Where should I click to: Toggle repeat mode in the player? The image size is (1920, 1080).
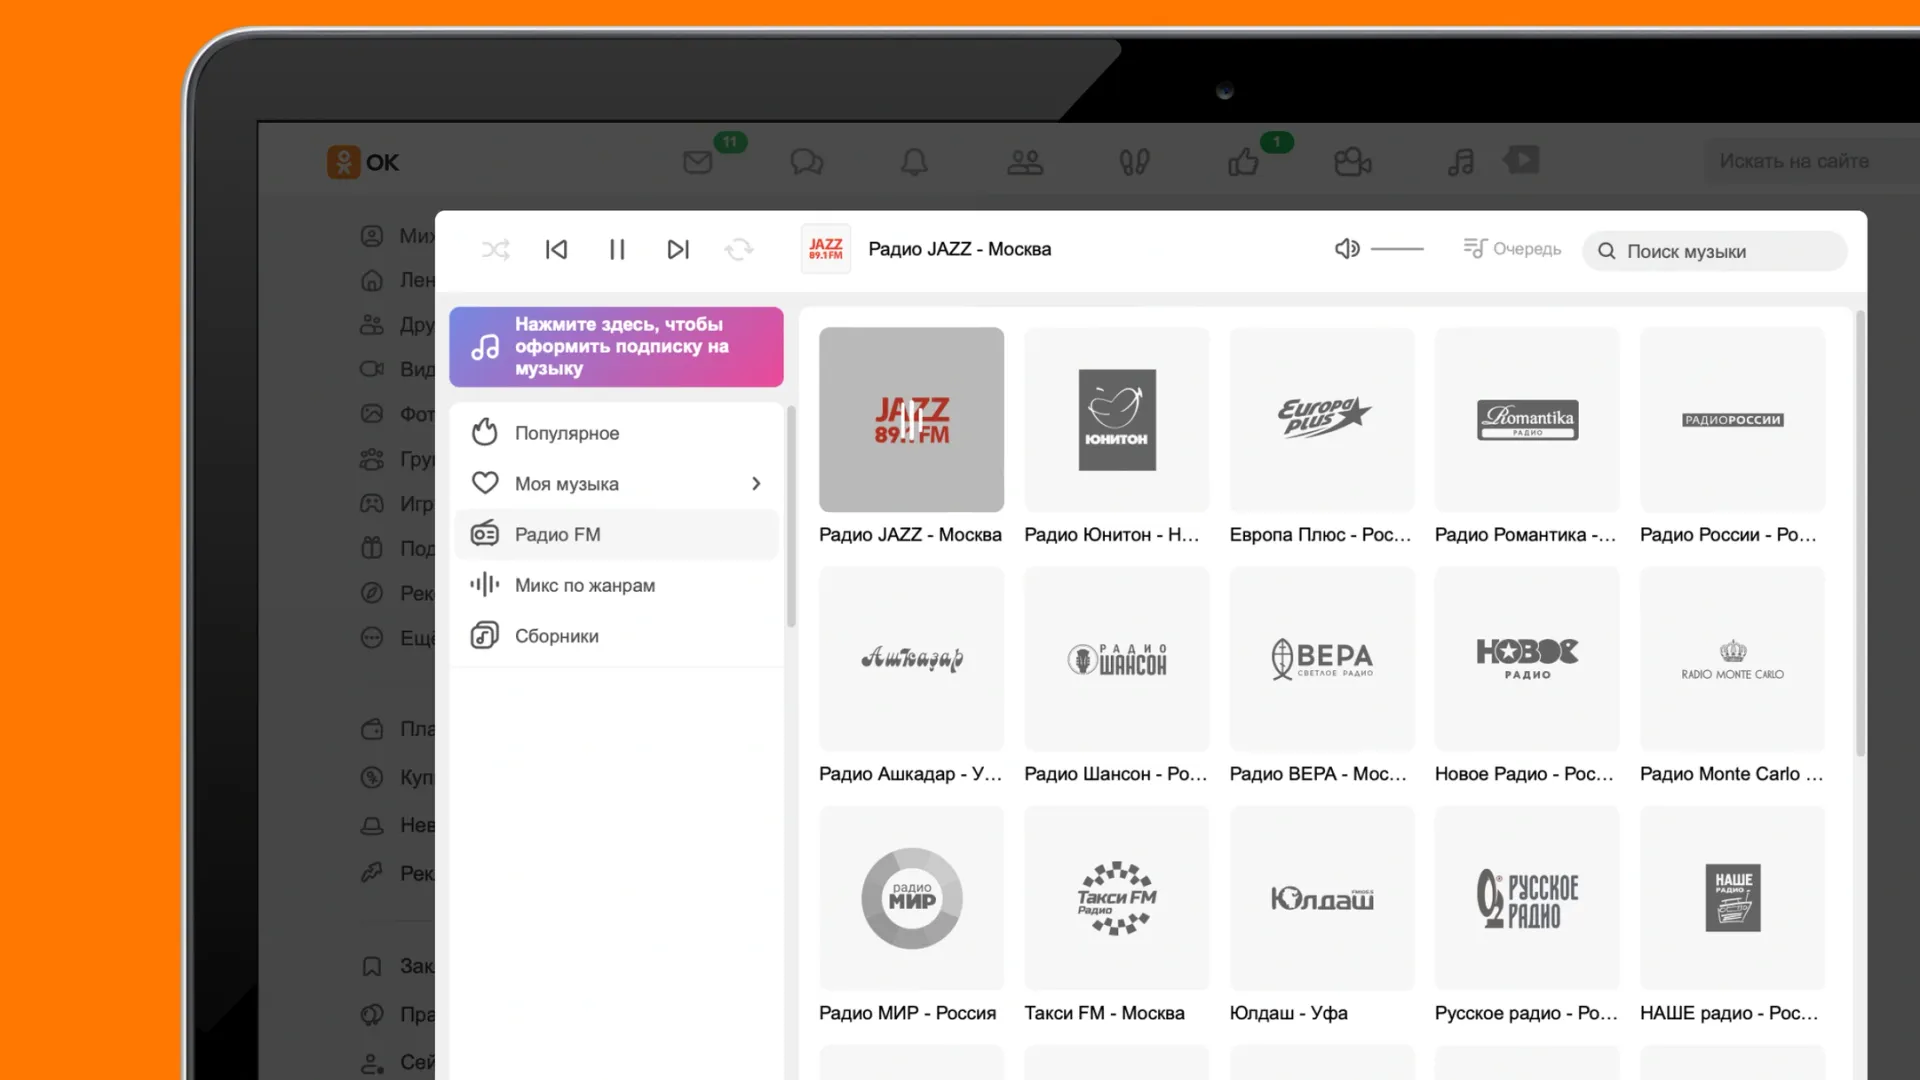[739, 249]
